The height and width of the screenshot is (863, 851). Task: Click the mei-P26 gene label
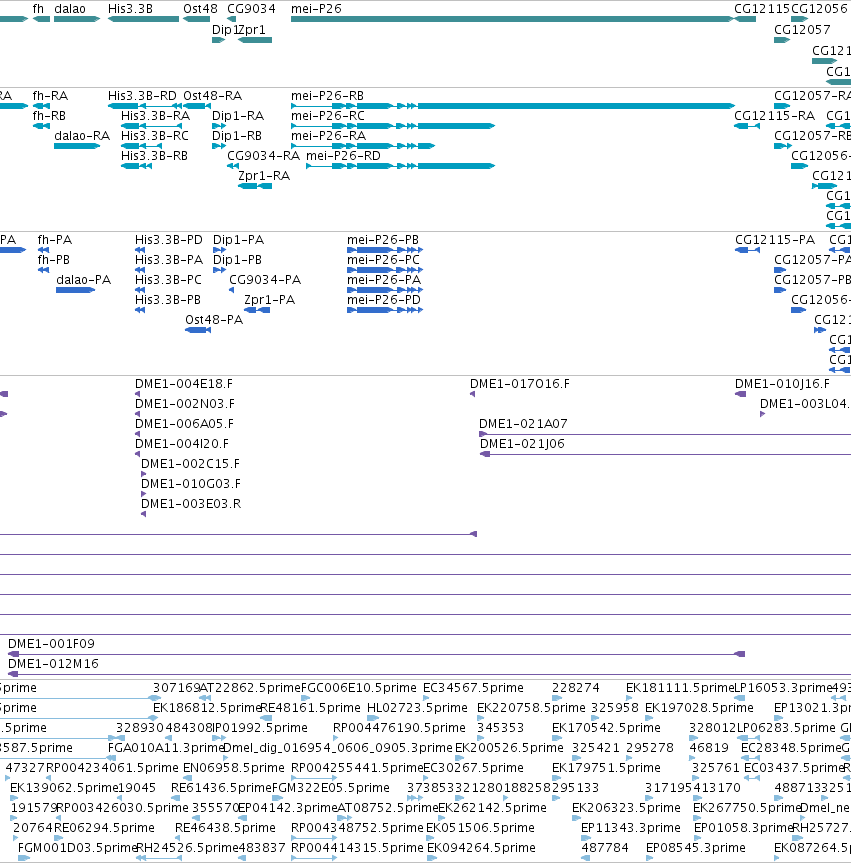tap(316, 9)
